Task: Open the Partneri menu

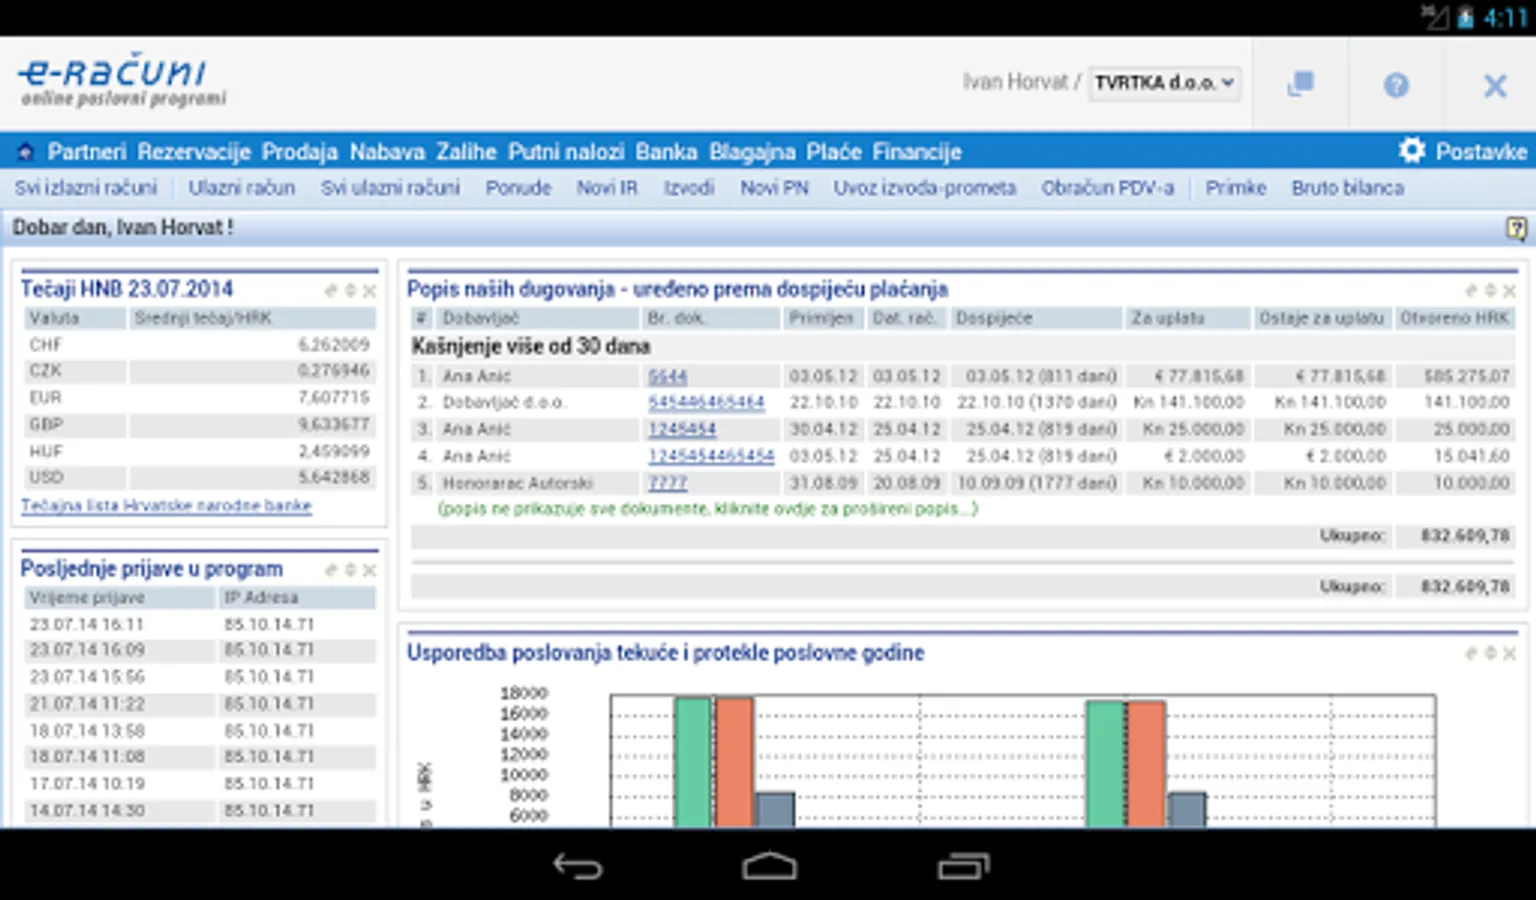Action: pyautogui.click(x=87, y=152)
